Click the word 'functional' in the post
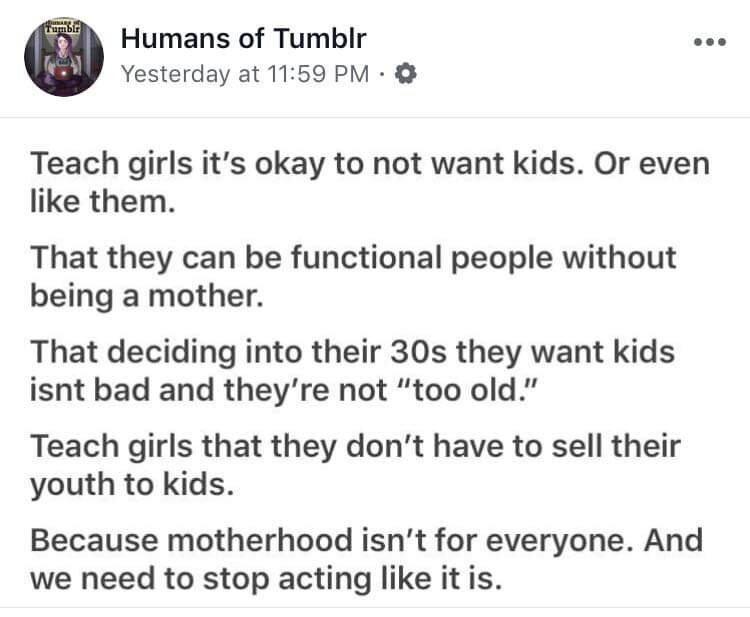This screenshot has width=750, height=617. point(366,257)
